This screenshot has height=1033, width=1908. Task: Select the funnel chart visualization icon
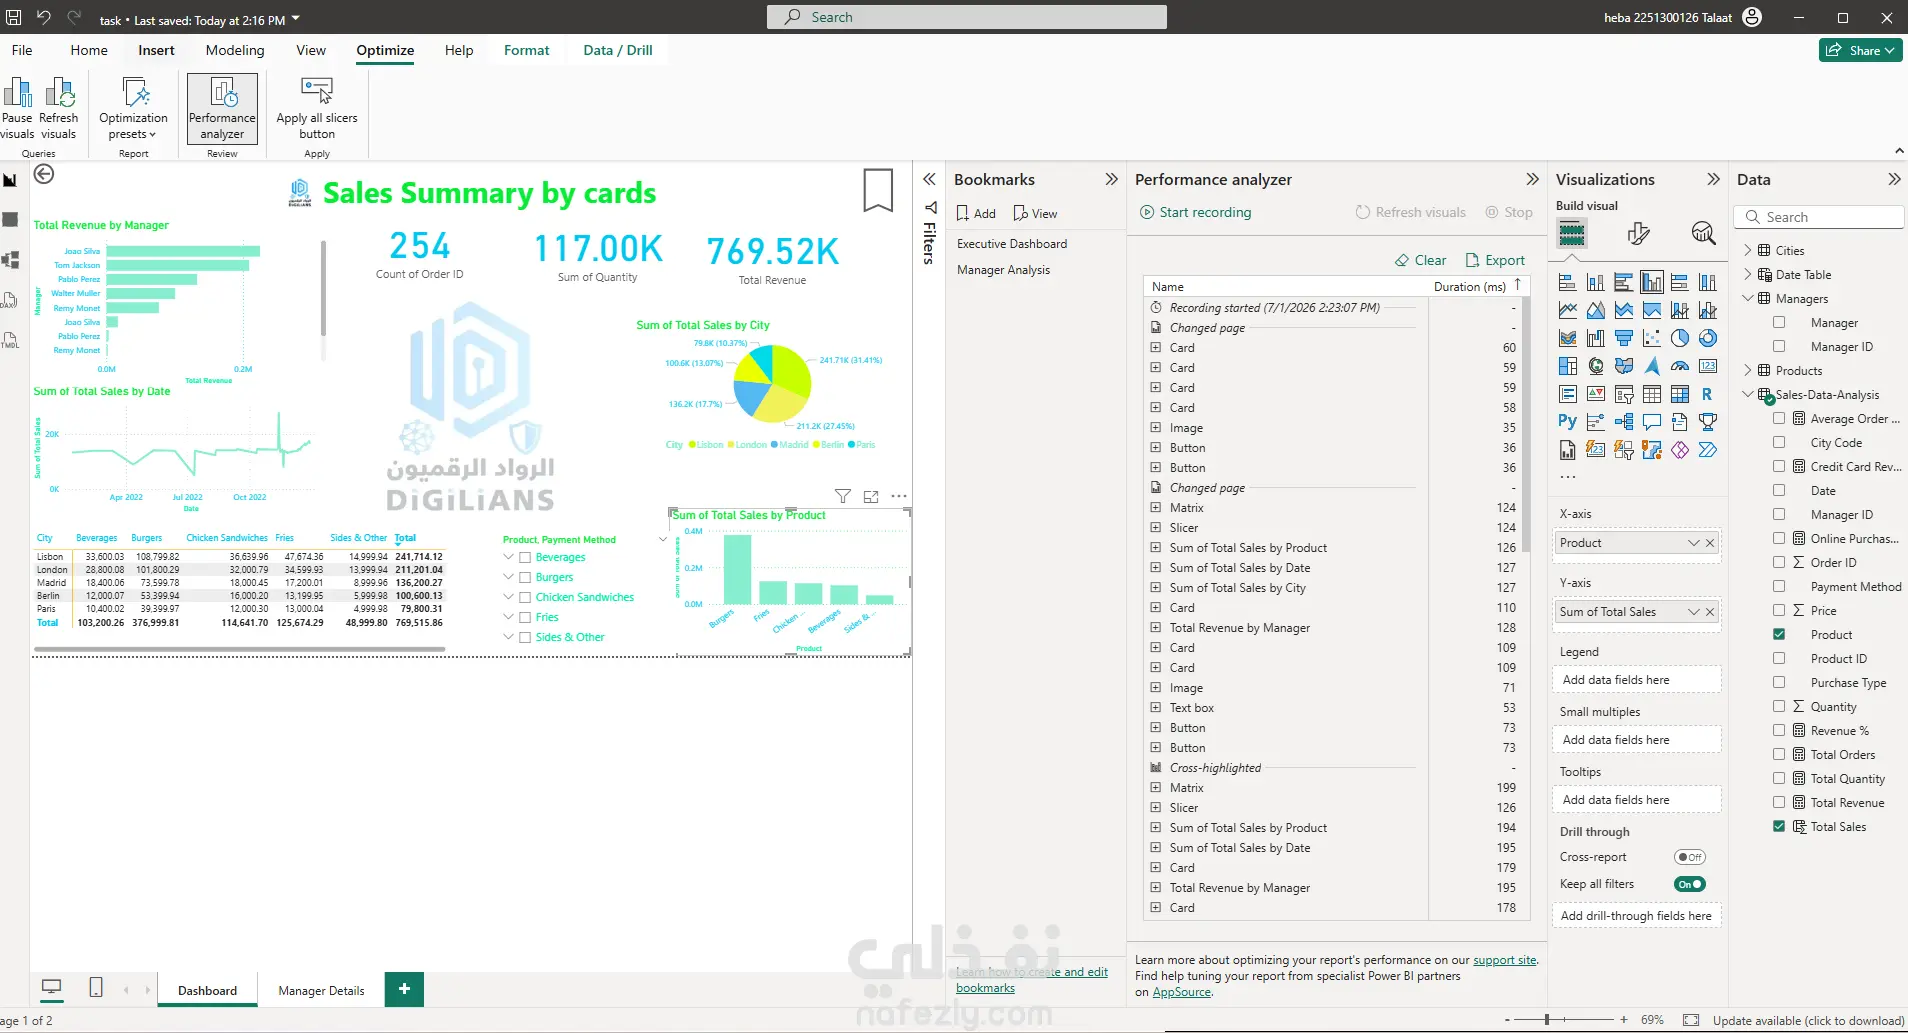[x=1624, y=338]
